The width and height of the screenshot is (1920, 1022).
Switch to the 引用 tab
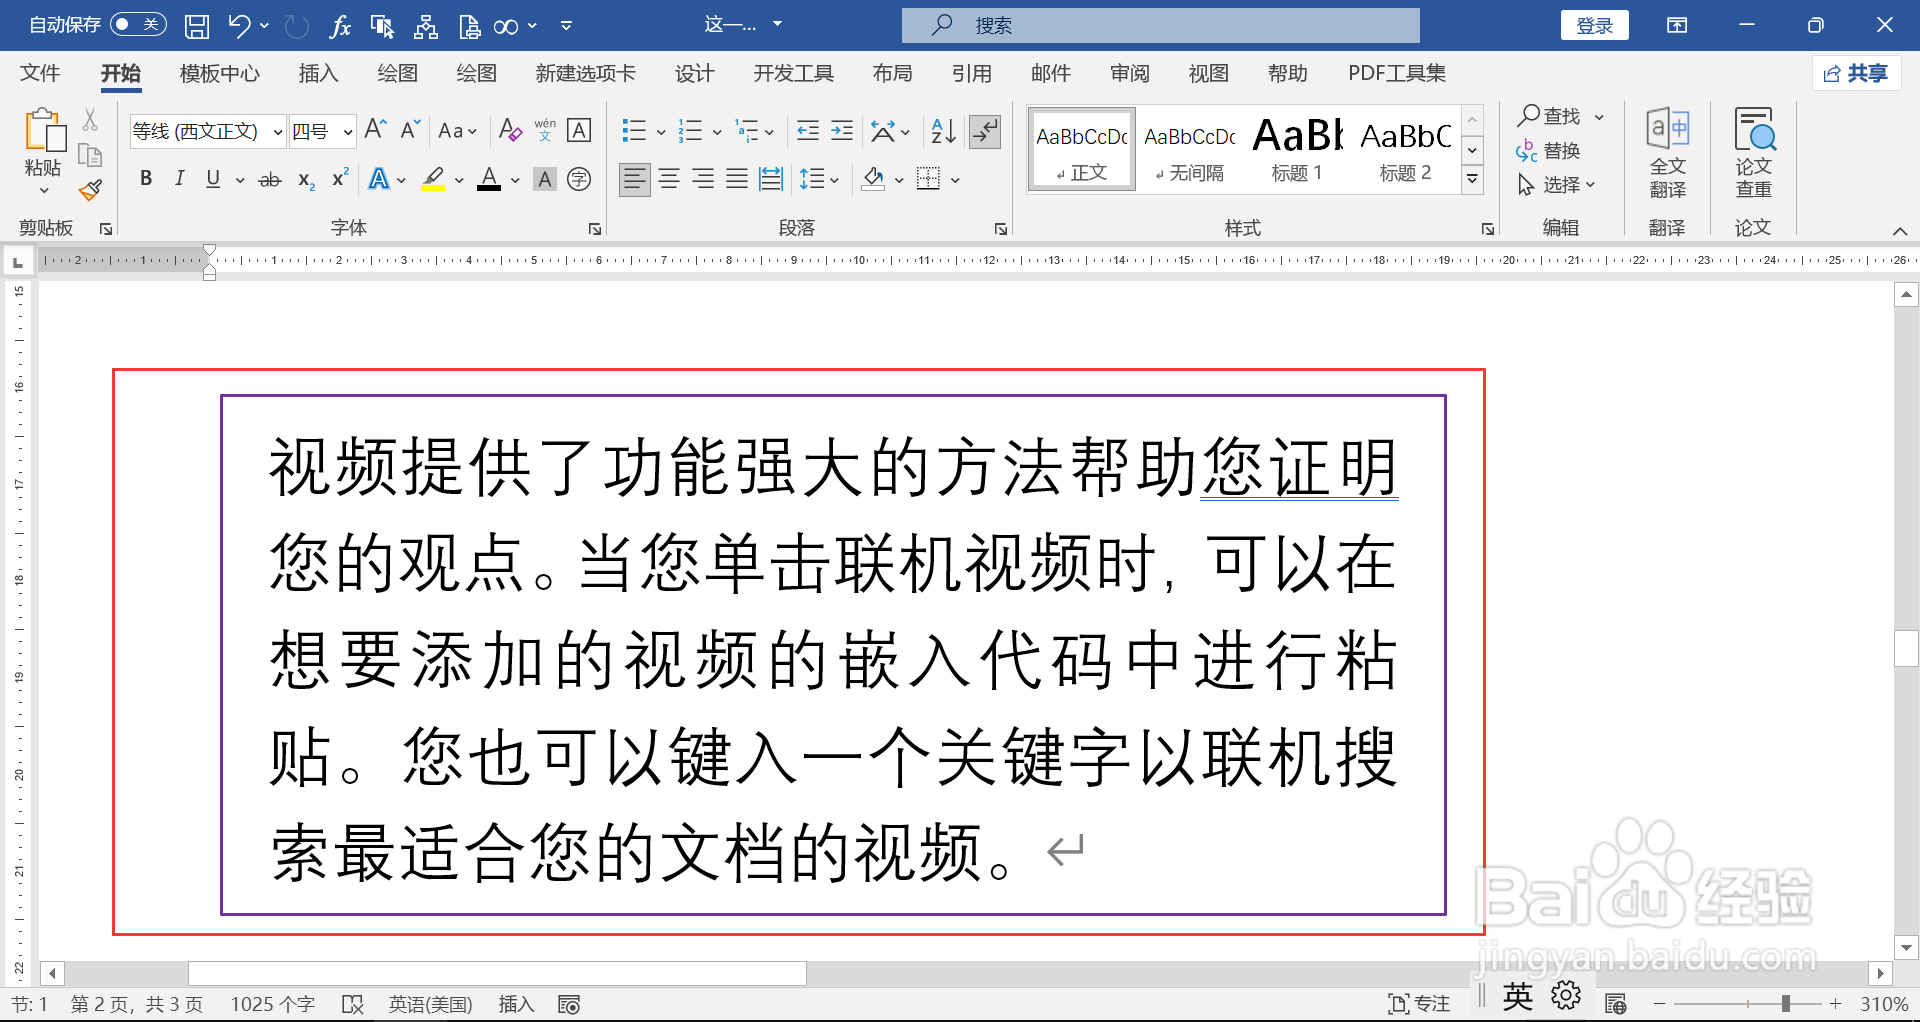971,73
